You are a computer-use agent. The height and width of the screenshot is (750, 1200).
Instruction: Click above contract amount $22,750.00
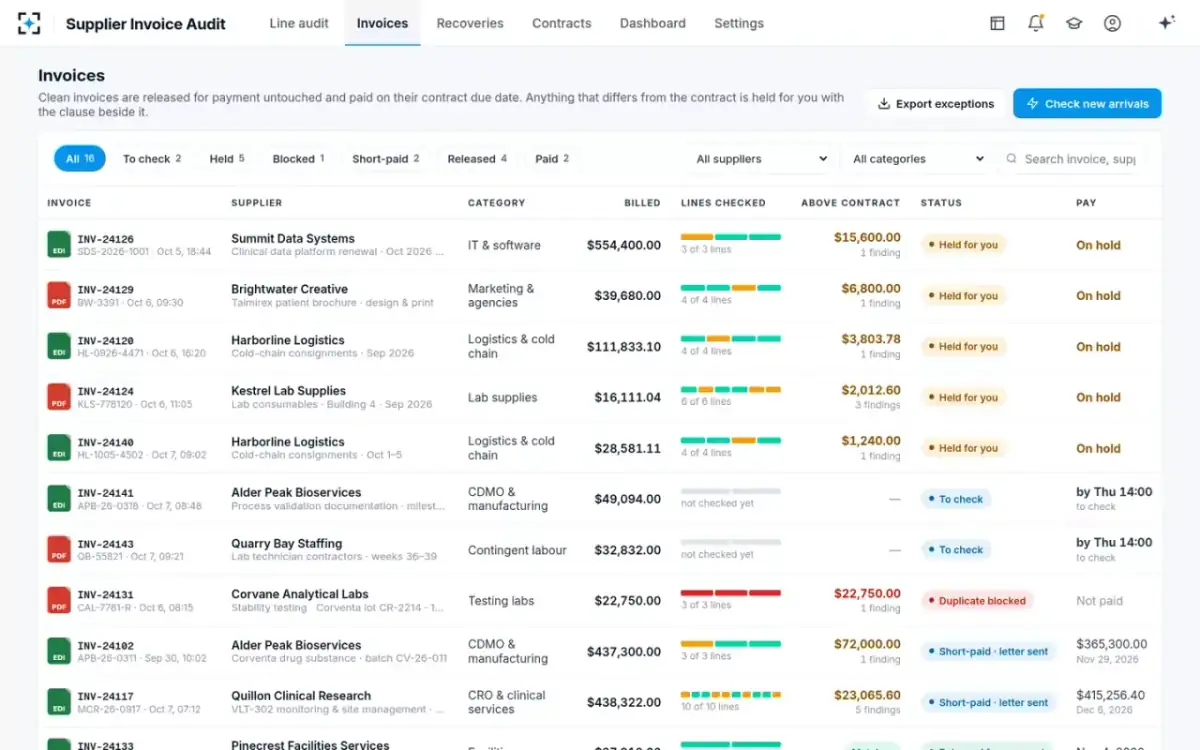tap(867, 593)
